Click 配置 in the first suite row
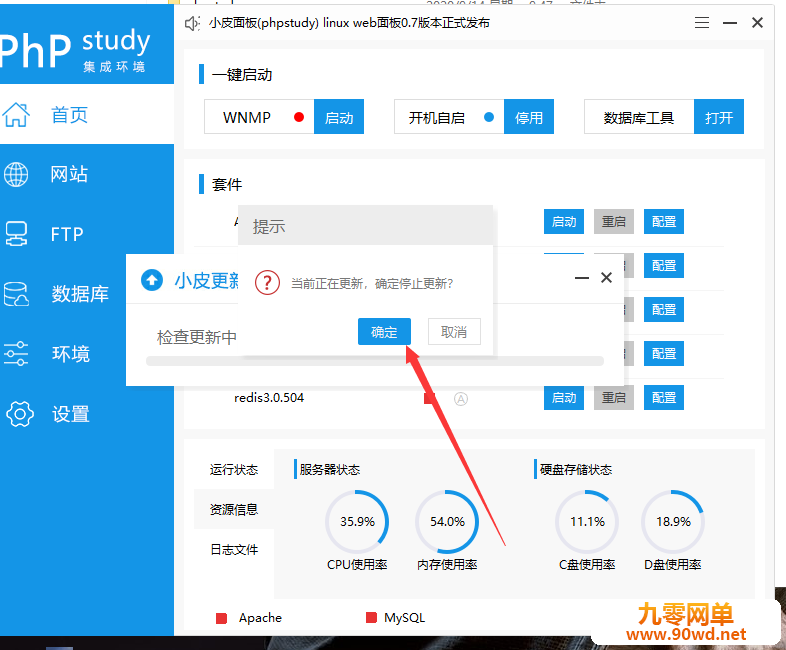Viewport: 786px width, 650px height. 664,222
